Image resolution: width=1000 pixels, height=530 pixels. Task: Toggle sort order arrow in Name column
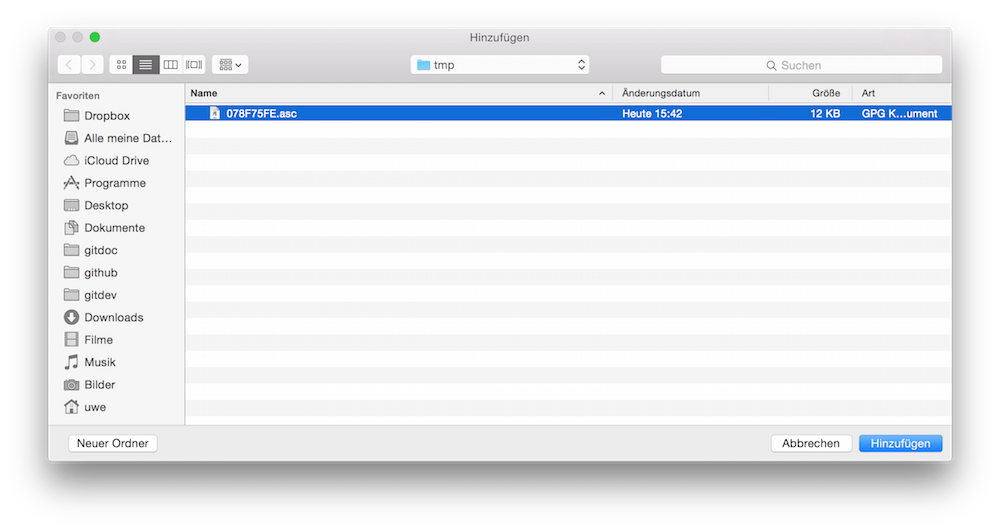point(601,93)
